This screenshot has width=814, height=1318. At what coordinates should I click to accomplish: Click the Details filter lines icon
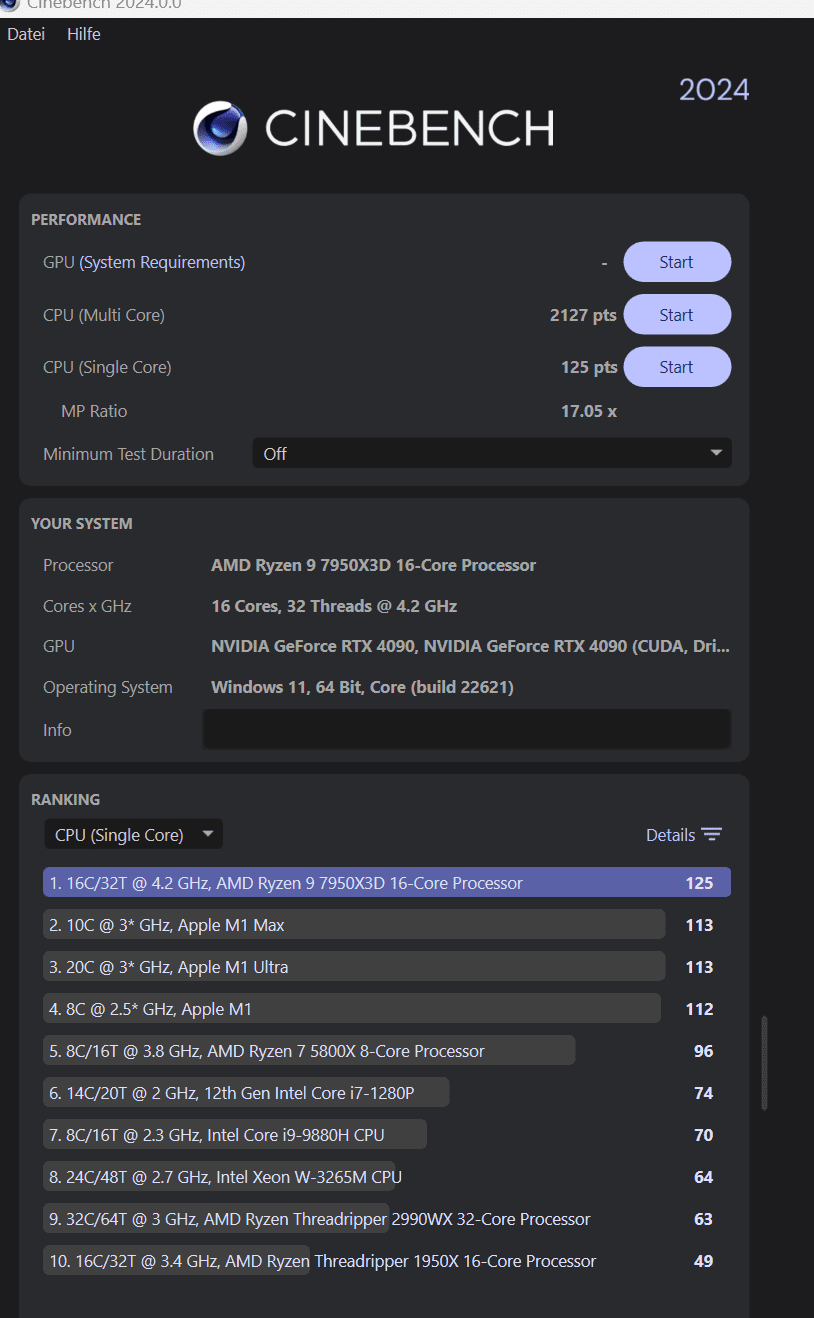tap(711, 835)
